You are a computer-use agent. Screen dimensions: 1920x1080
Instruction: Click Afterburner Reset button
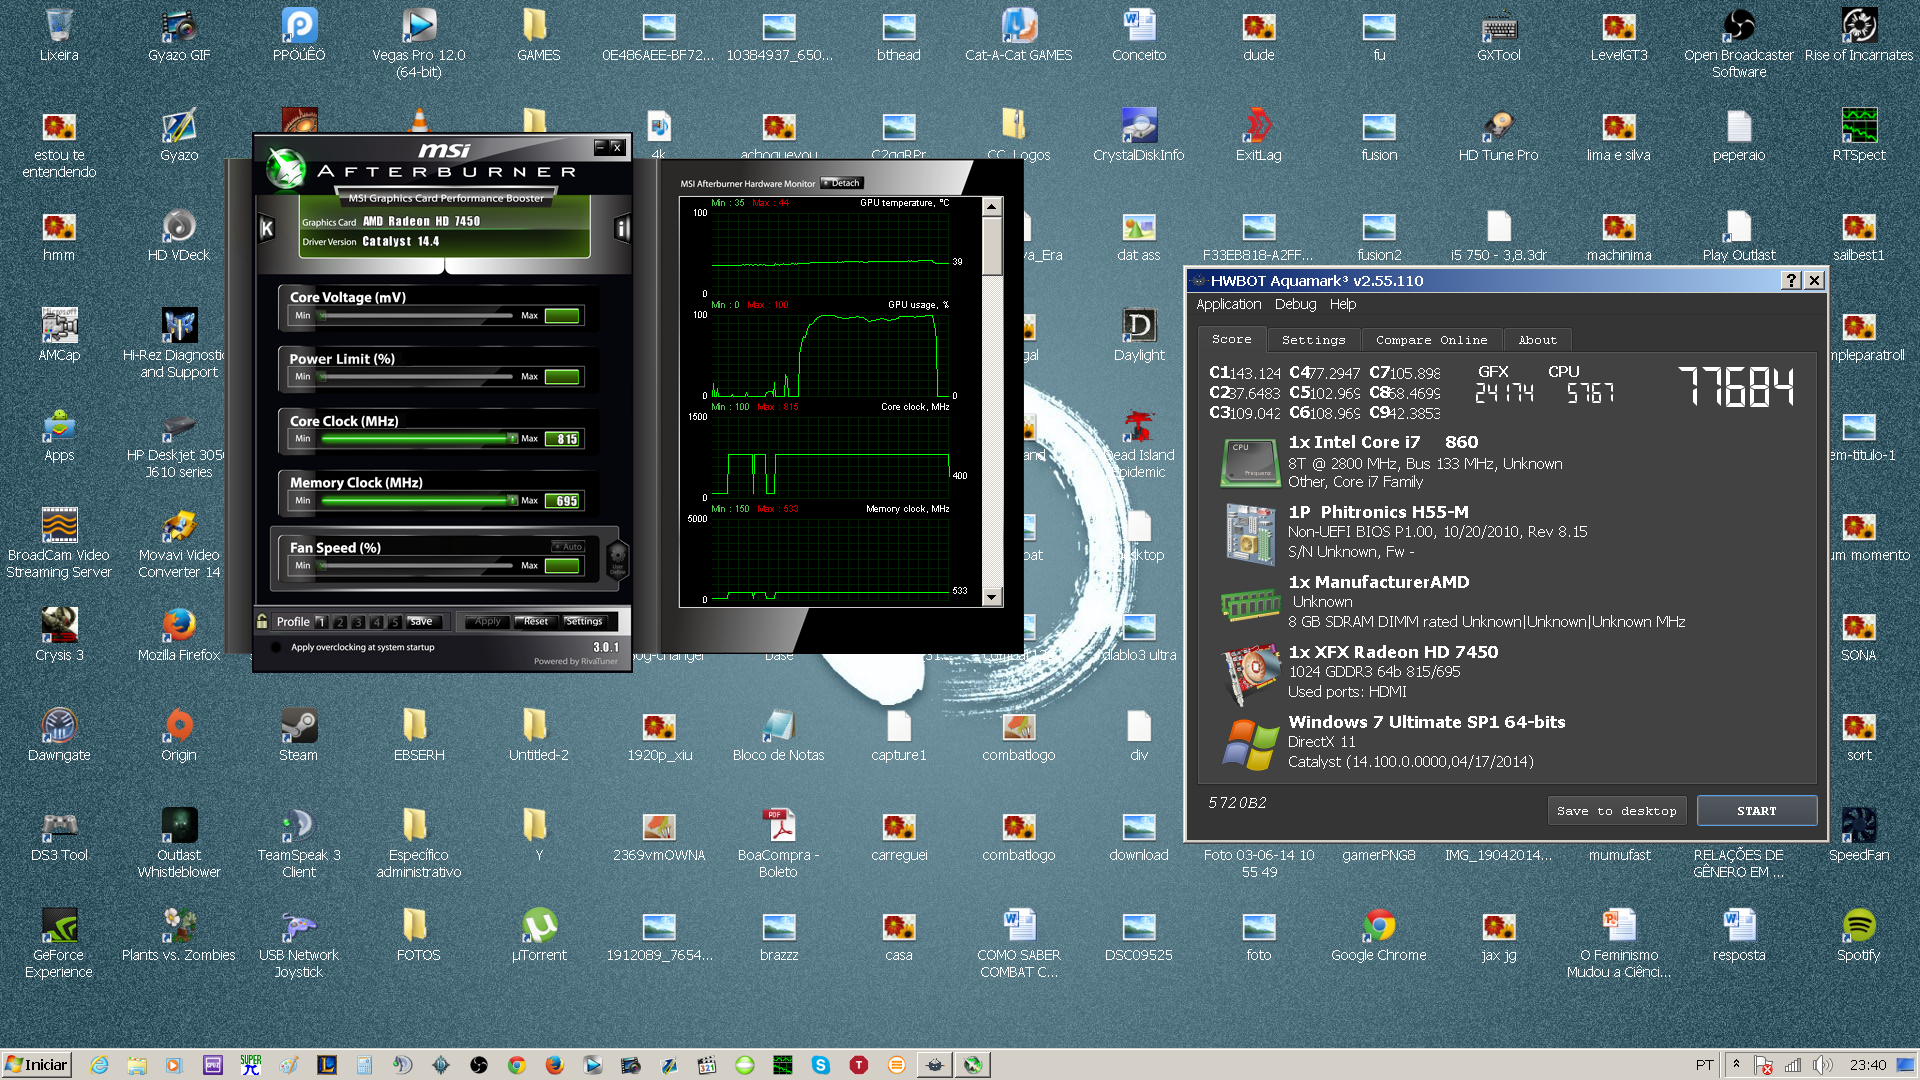pos(535,621)
